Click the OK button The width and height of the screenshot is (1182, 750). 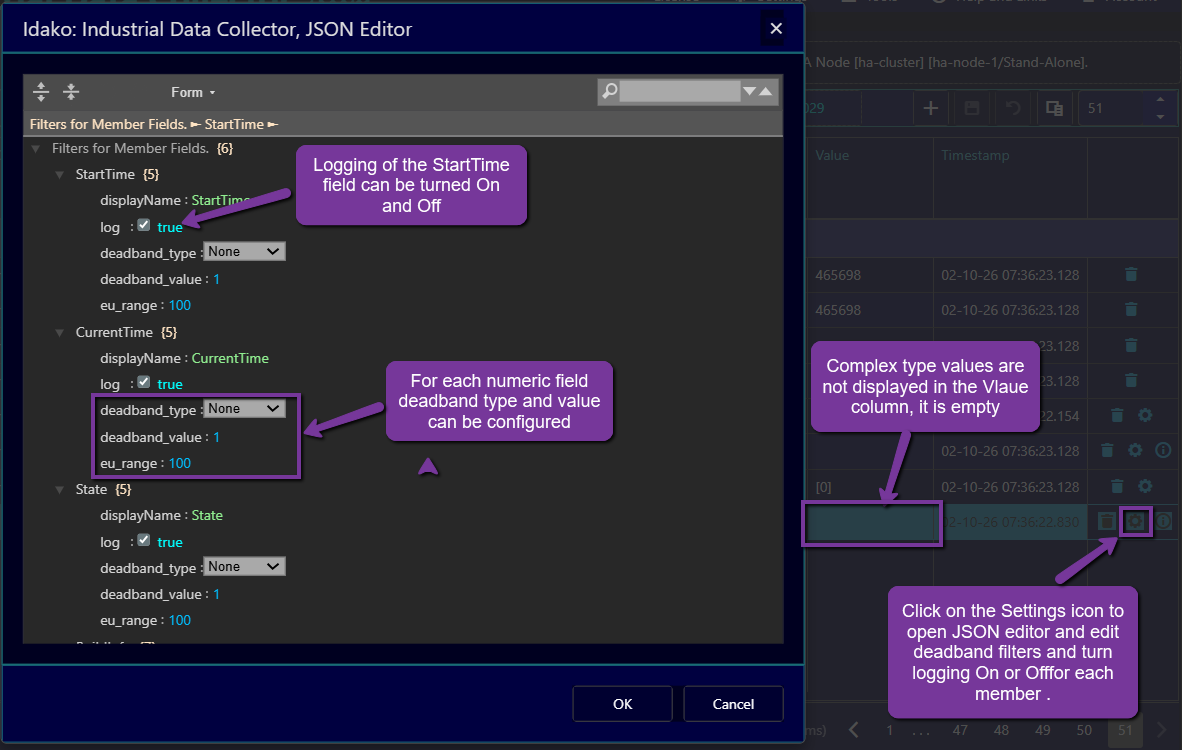point(623,704)
